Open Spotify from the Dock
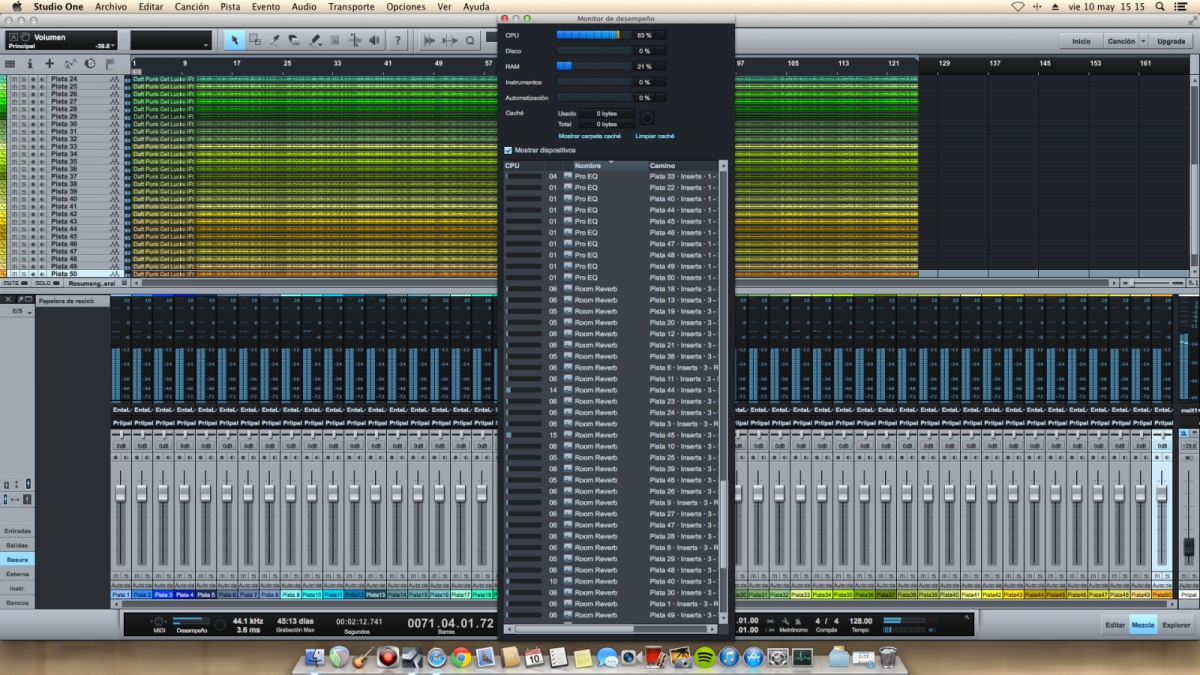 point(704,657)
